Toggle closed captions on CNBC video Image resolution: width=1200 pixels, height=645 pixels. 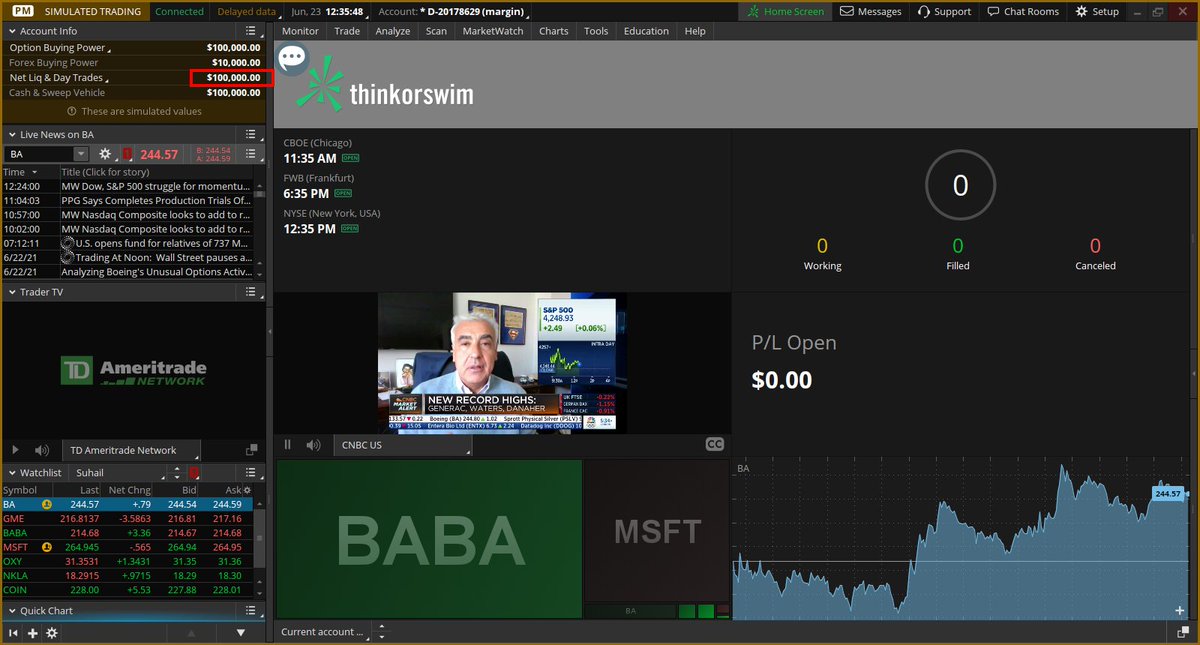tap(714, 445)
